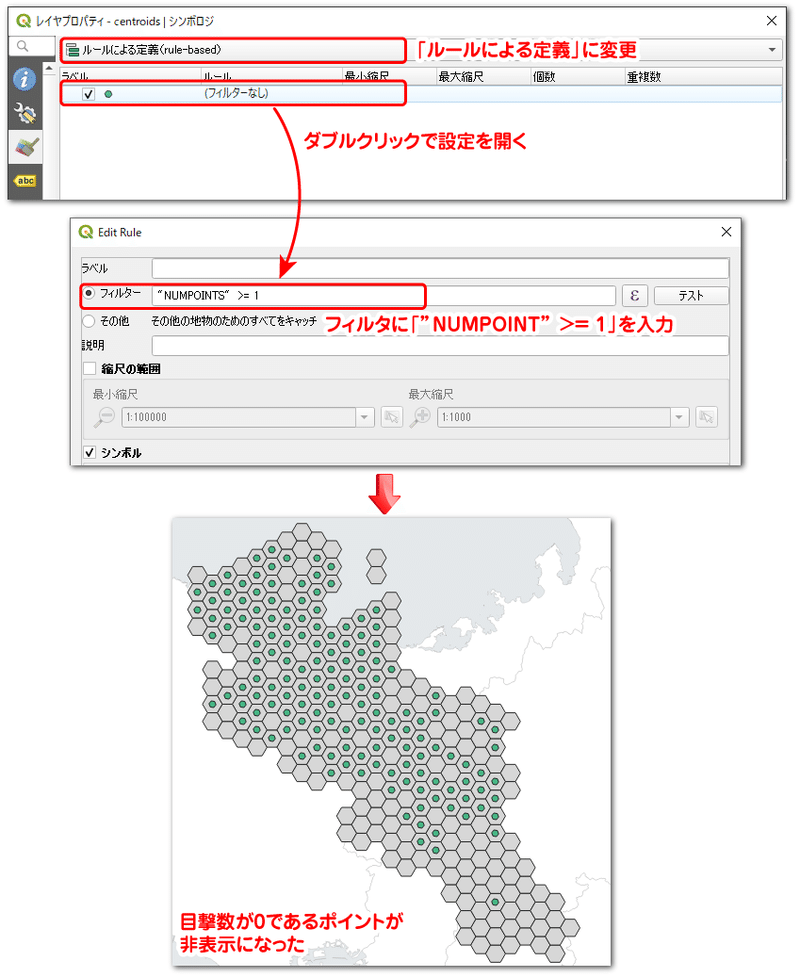Expand the 1:100000 minimum scale dropdown
The image size is (800, 975).
point(365,417)
